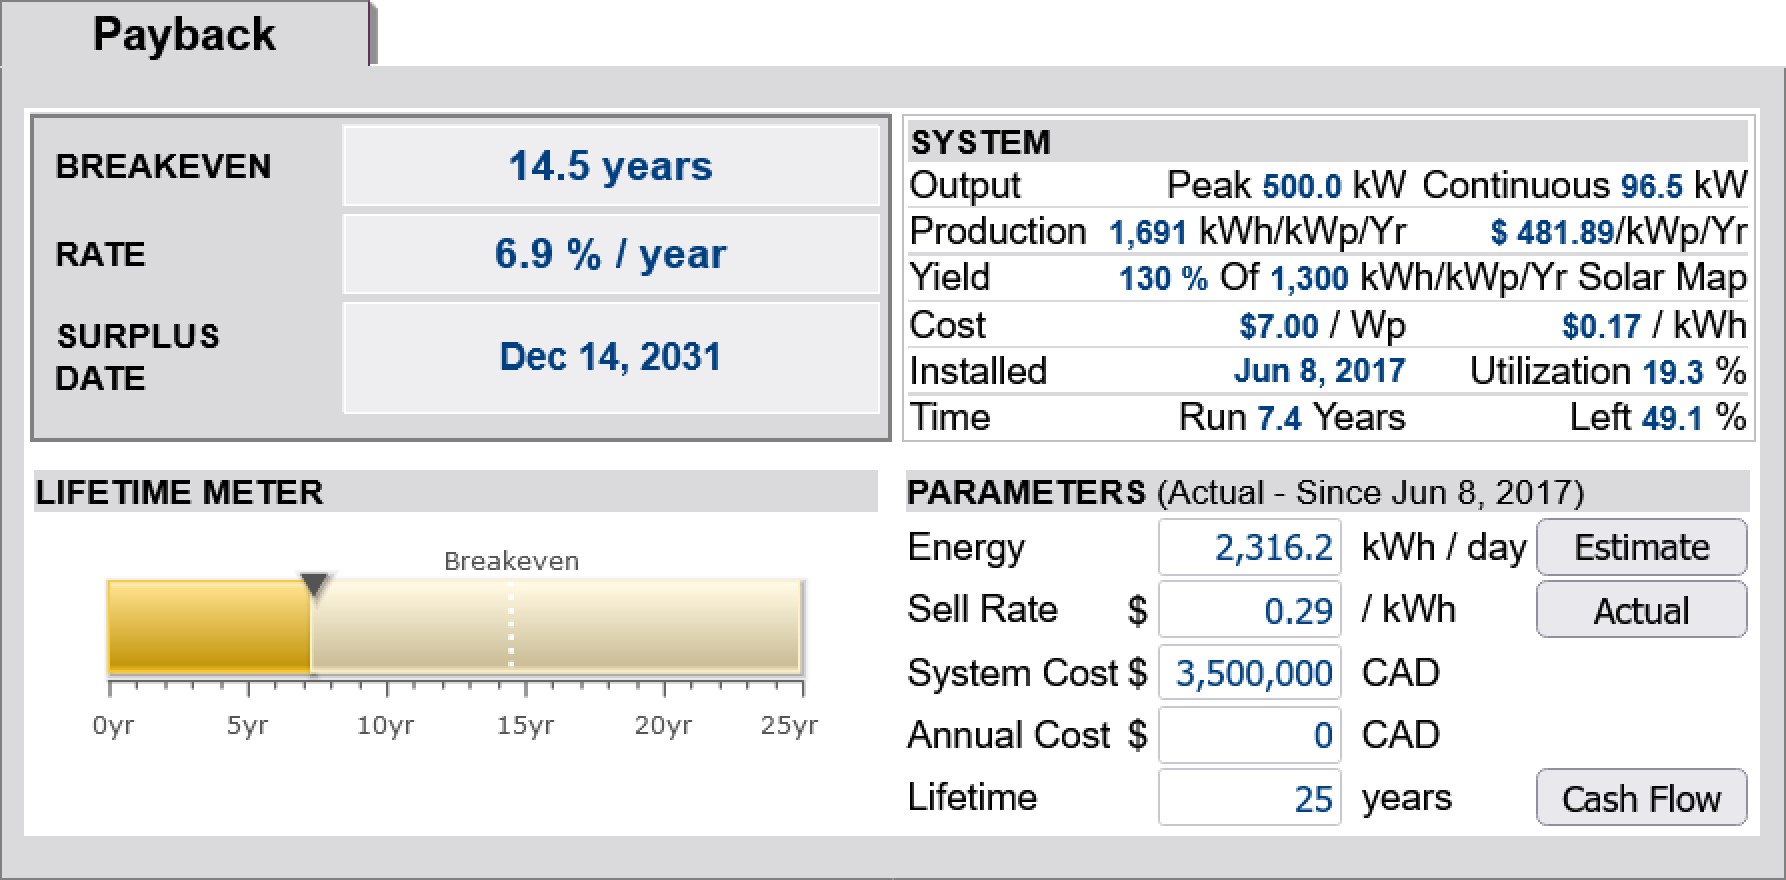Open the Payback tab

tap(184, 35)
